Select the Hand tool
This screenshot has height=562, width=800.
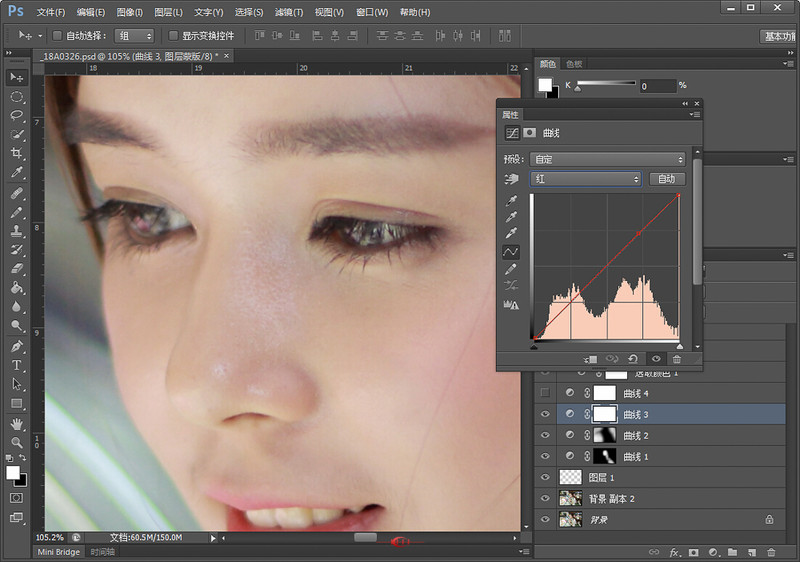tap(16, 424)
